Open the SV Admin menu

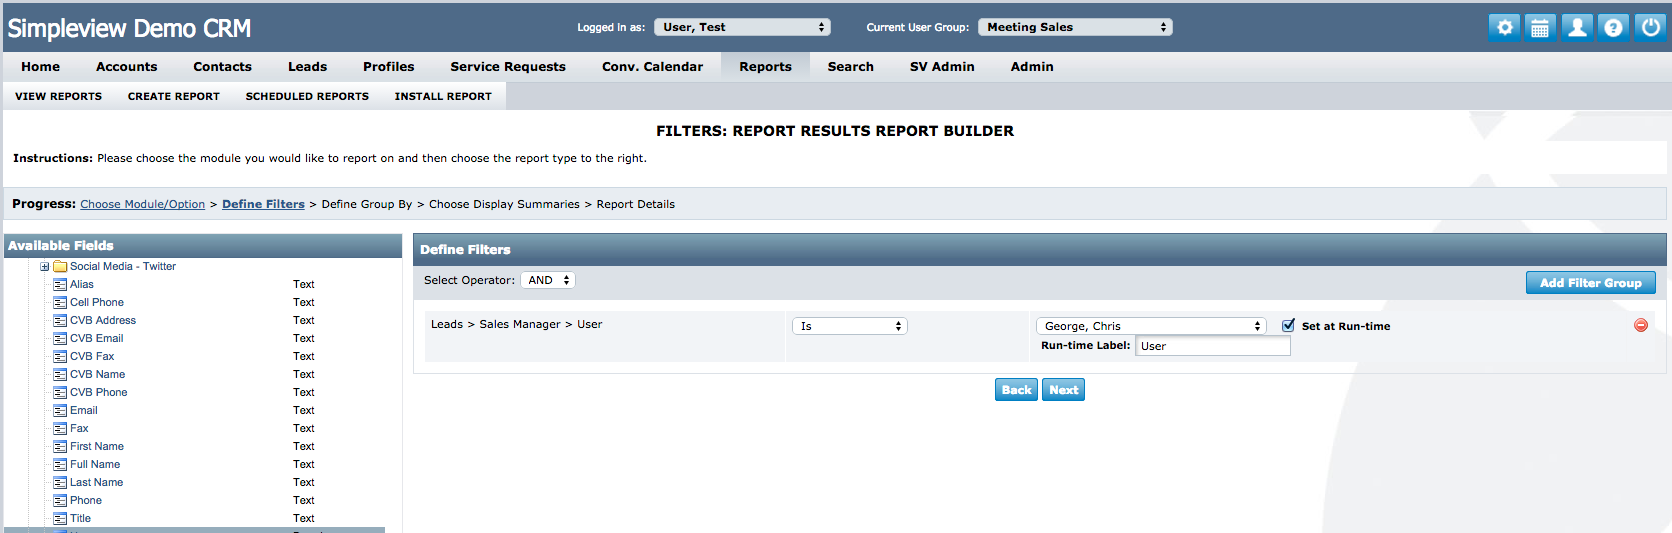942,67
